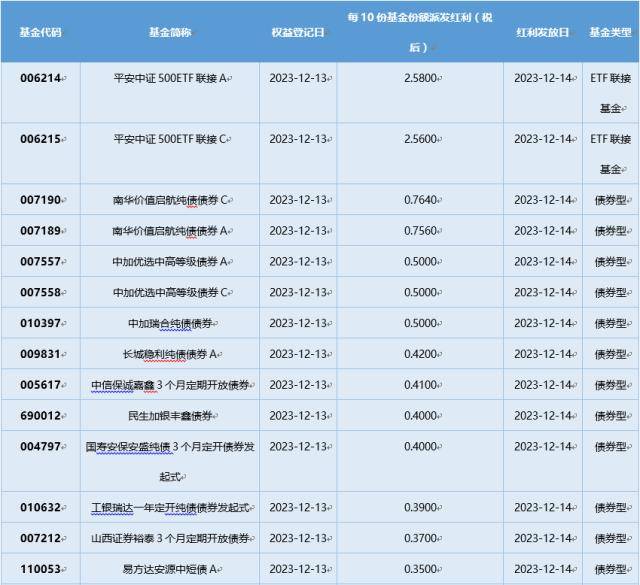Click fund name 中加优选中高等级债券 C
The height and width of the screenshot is (585, 640).
tap(170, 292)
